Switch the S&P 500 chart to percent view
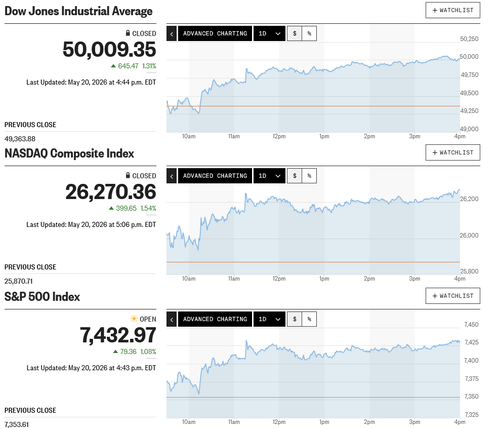This screenshot has width=500, height=429. click(309, 319)
